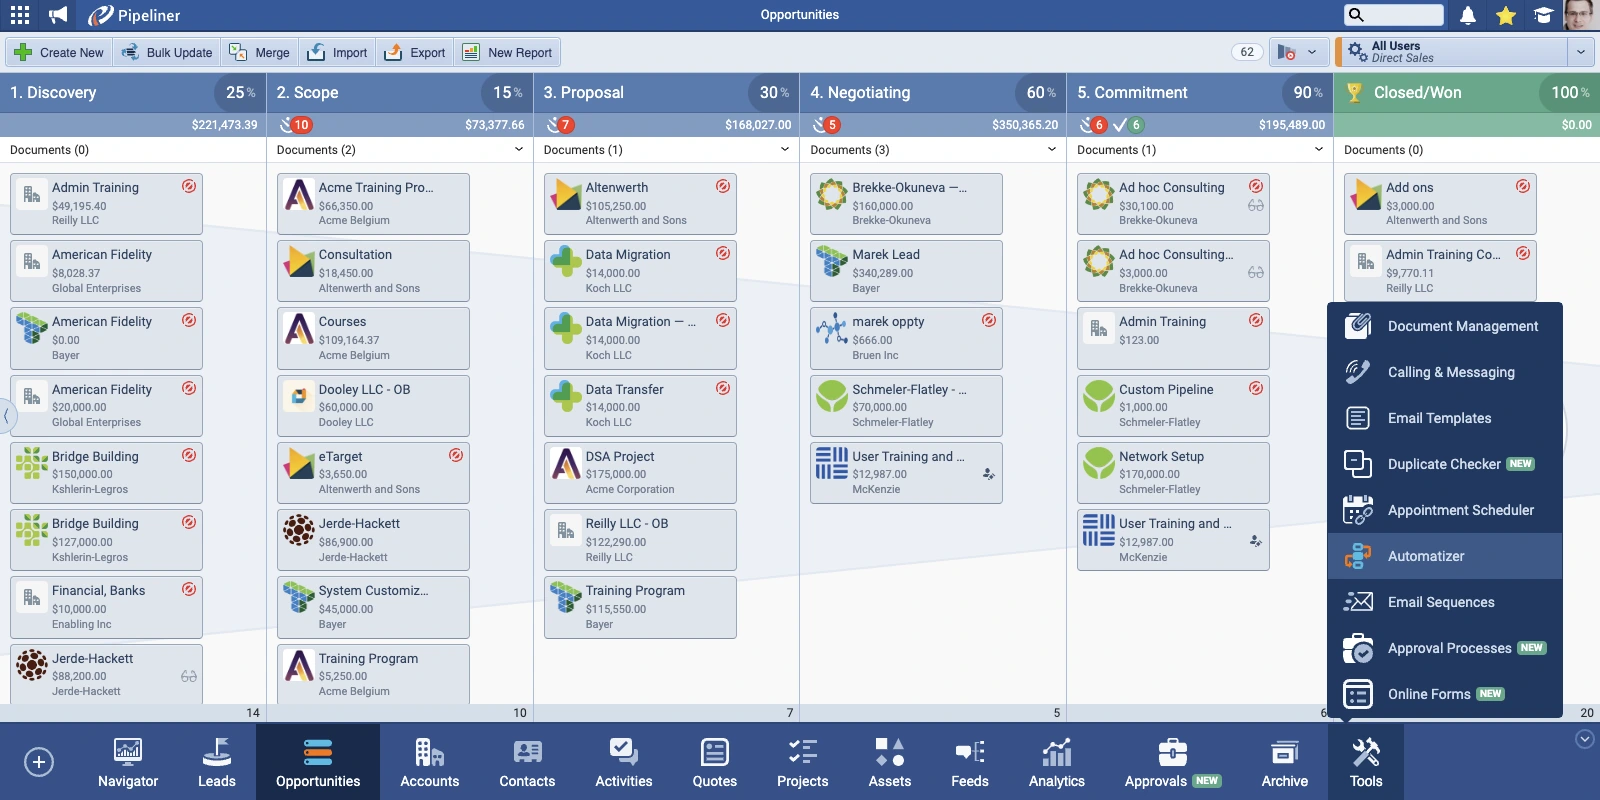Click Export button
The image size is (1600, 800).
point(415,52)
